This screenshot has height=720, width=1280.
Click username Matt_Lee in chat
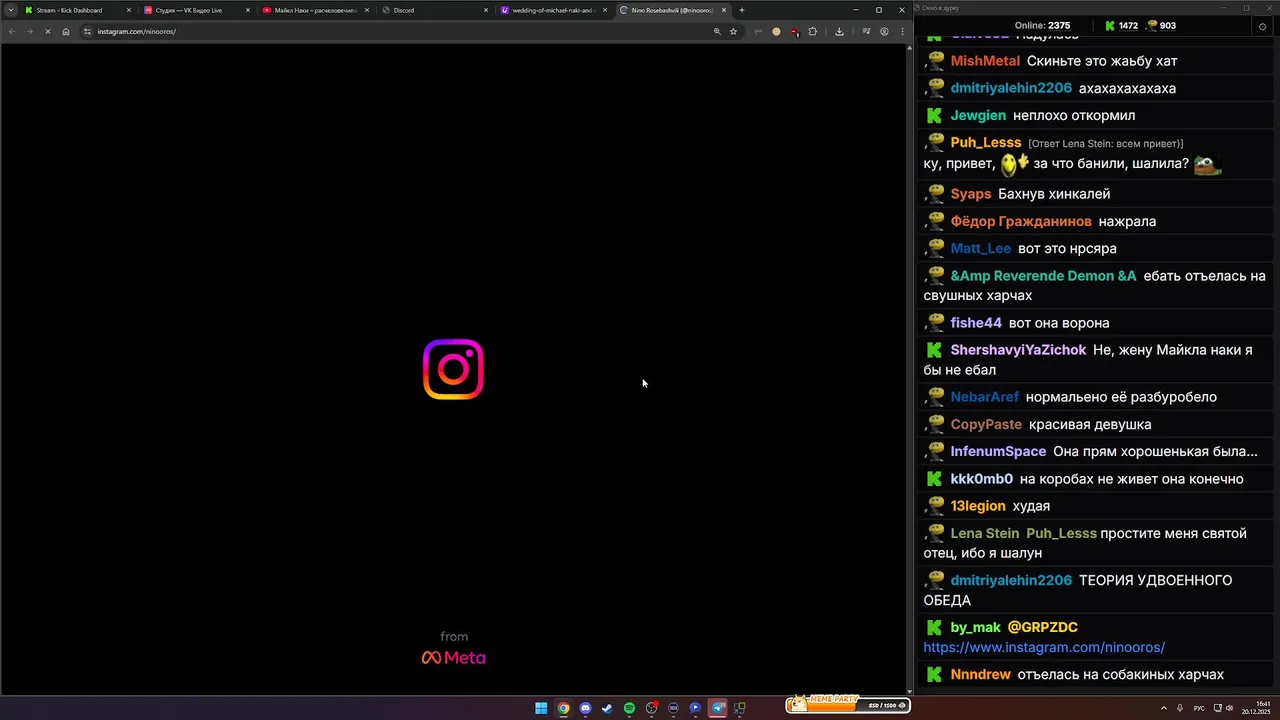point(981,248)
